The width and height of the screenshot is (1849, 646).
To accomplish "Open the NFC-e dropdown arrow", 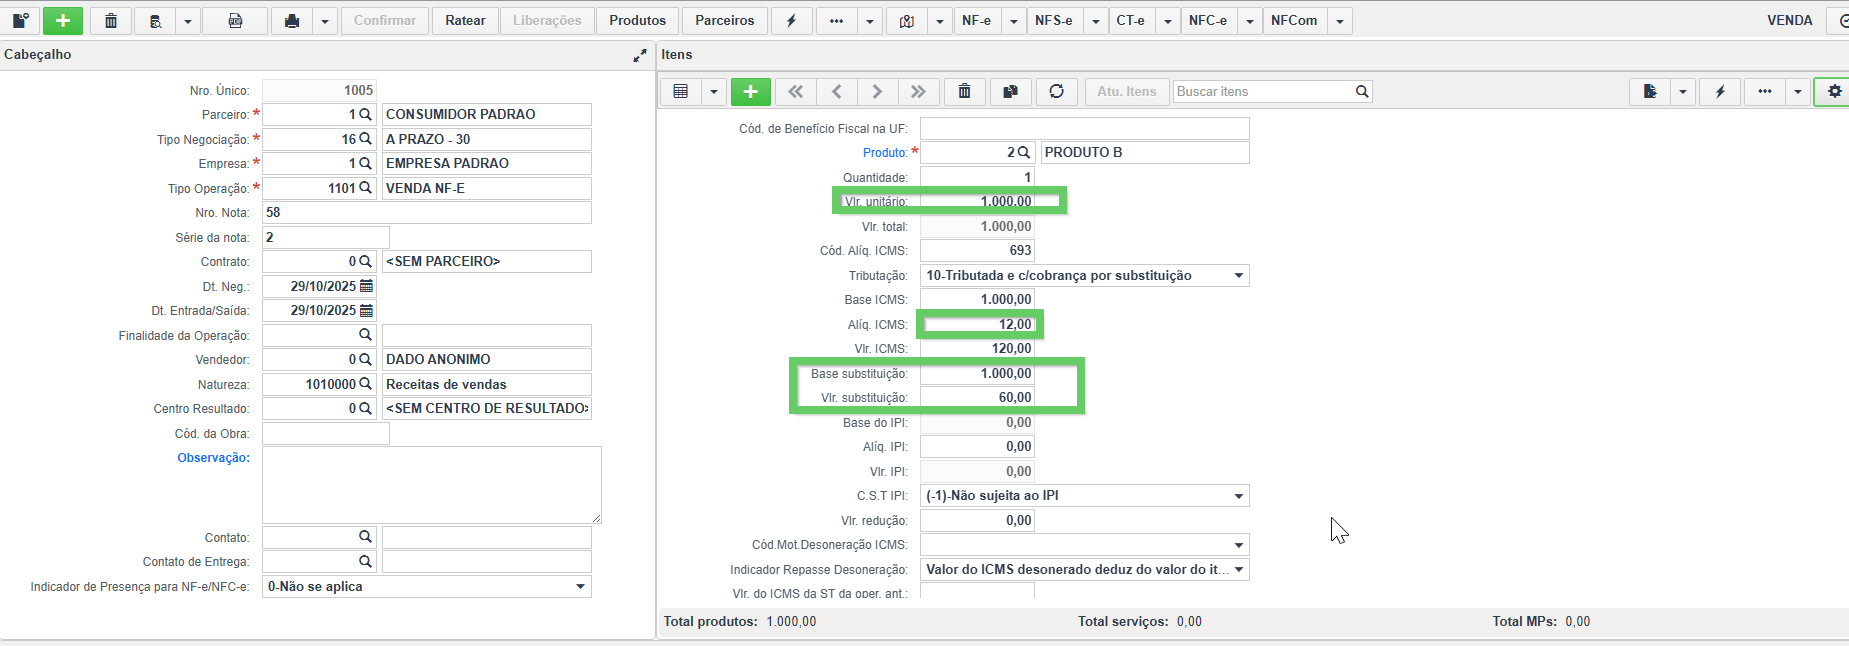I will pyautogui.click(x=1249, y=20).
